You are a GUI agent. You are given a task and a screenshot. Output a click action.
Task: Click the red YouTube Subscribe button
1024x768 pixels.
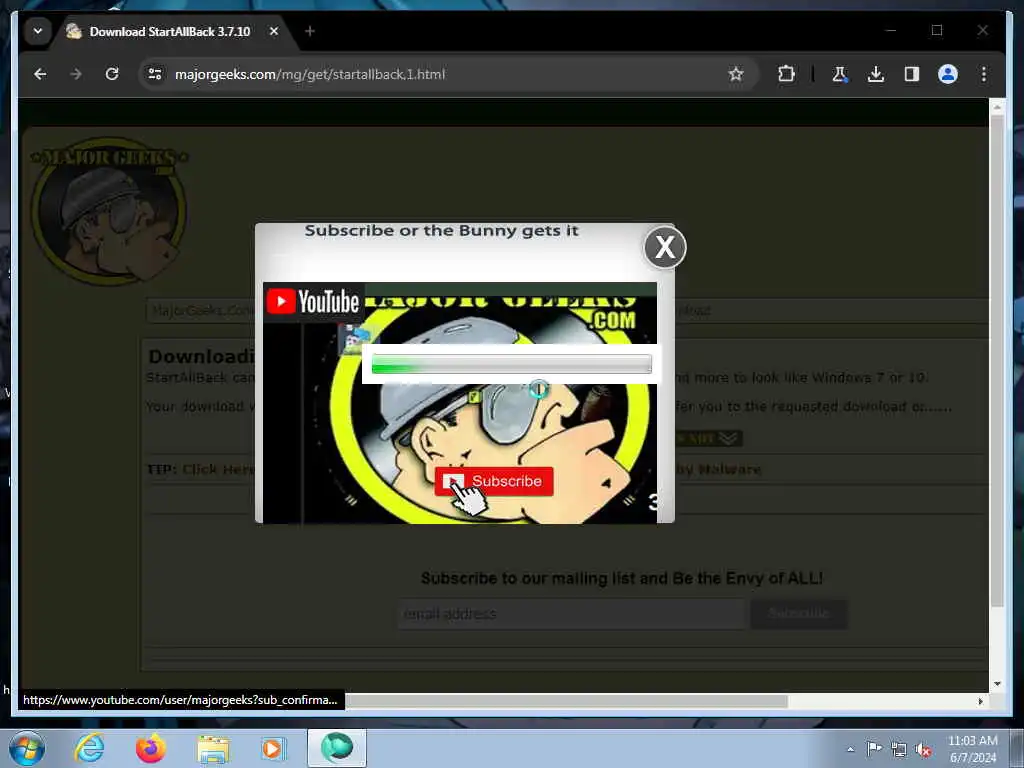point(494,481)
